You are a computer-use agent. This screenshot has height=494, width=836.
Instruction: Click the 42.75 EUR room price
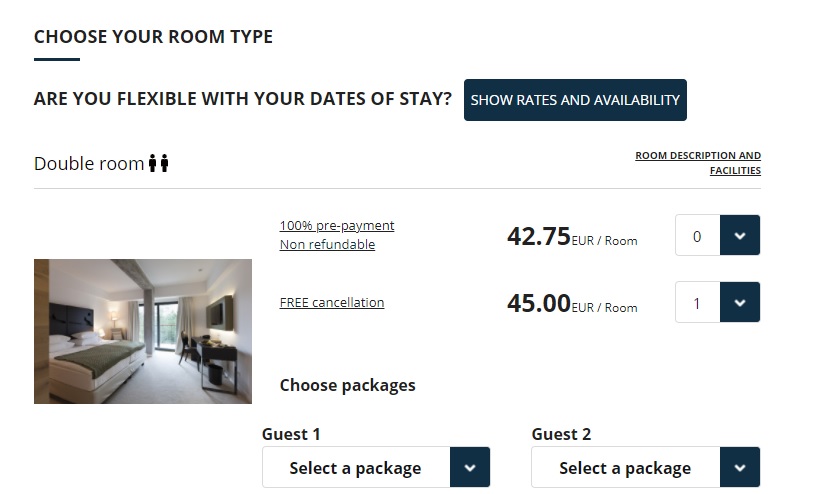pyautogui.click(x=540, y=237)
